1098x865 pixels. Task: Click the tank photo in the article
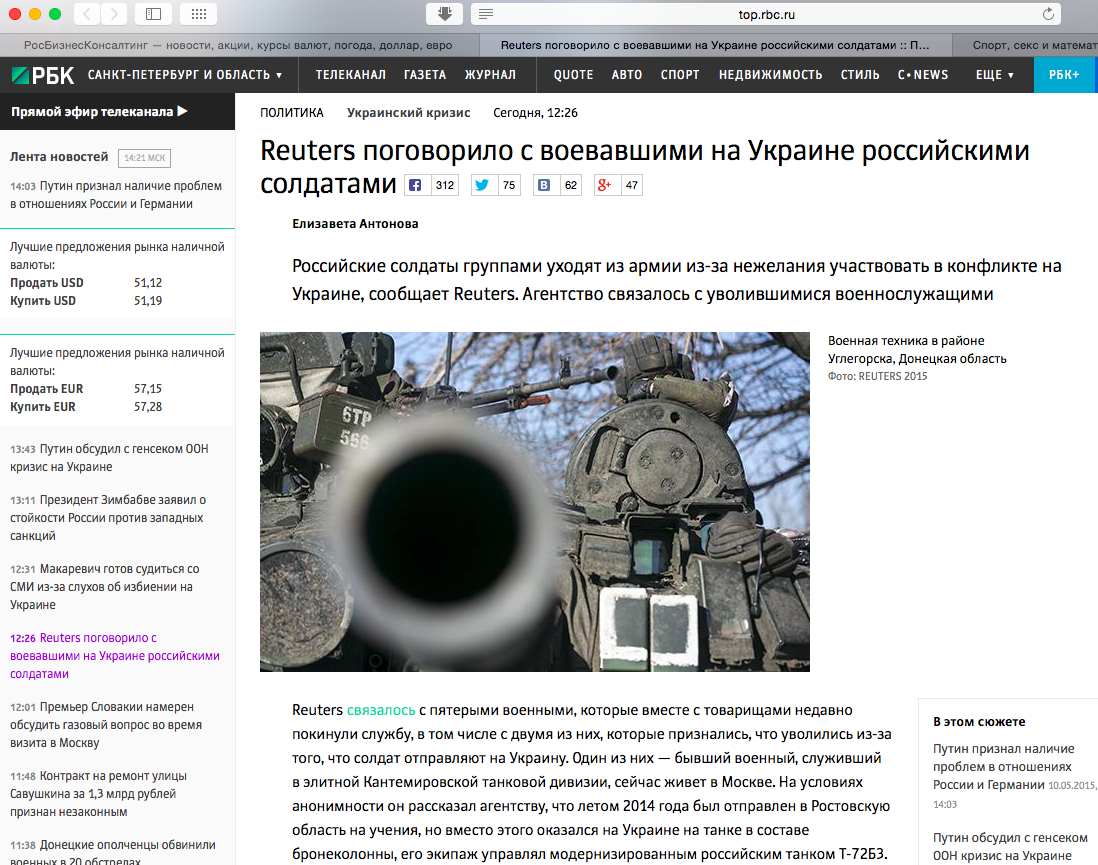(534, 501)
